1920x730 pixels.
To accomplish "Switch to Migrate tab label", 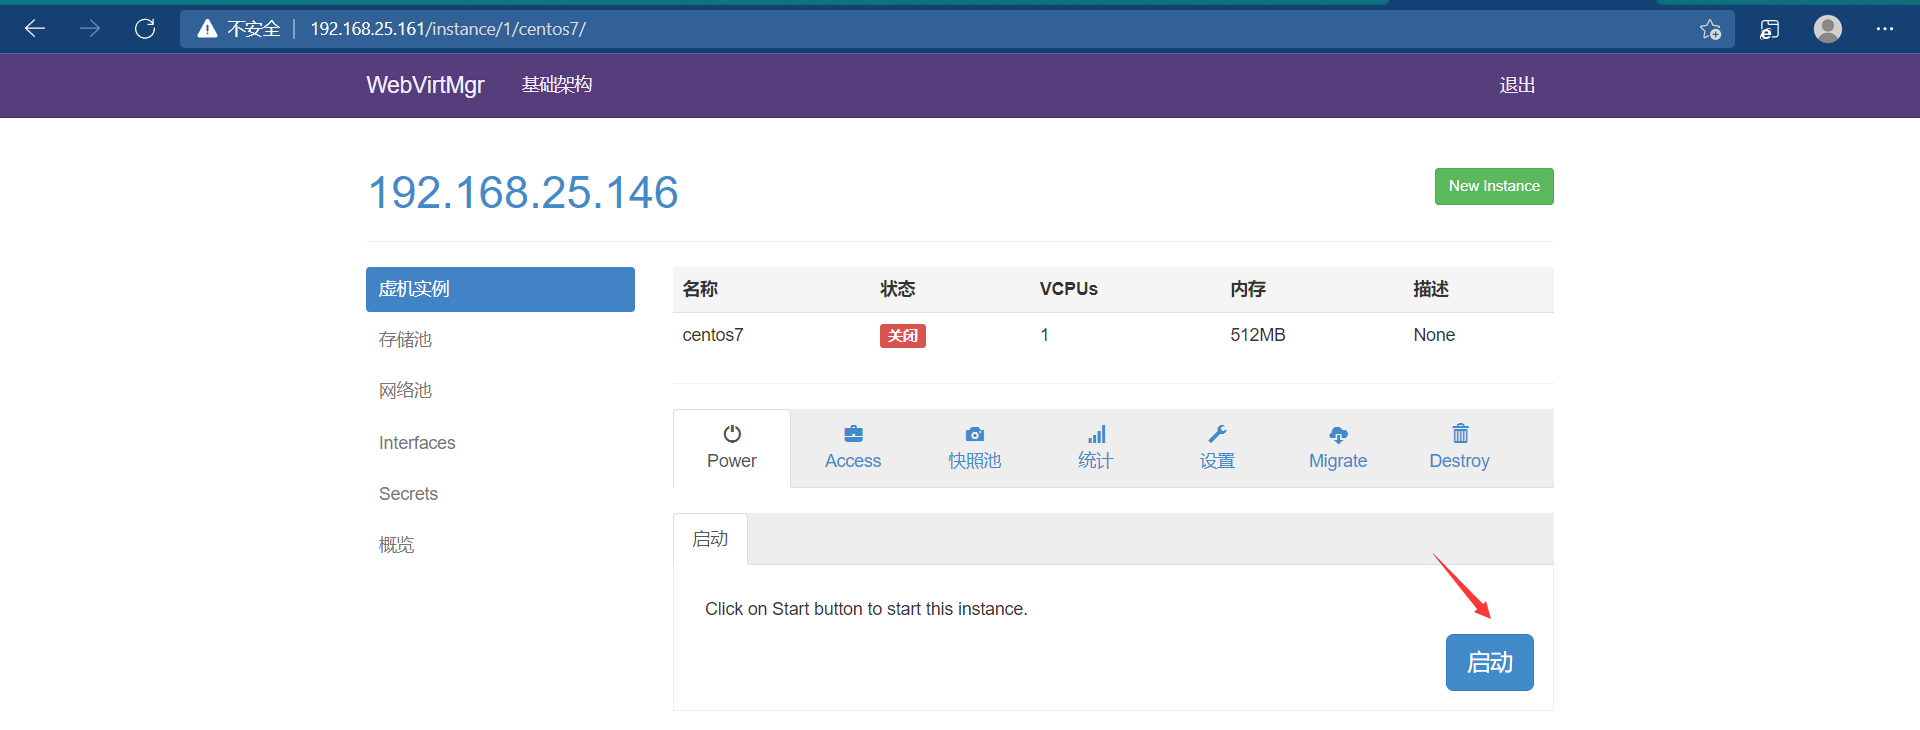I will 1338,461.
